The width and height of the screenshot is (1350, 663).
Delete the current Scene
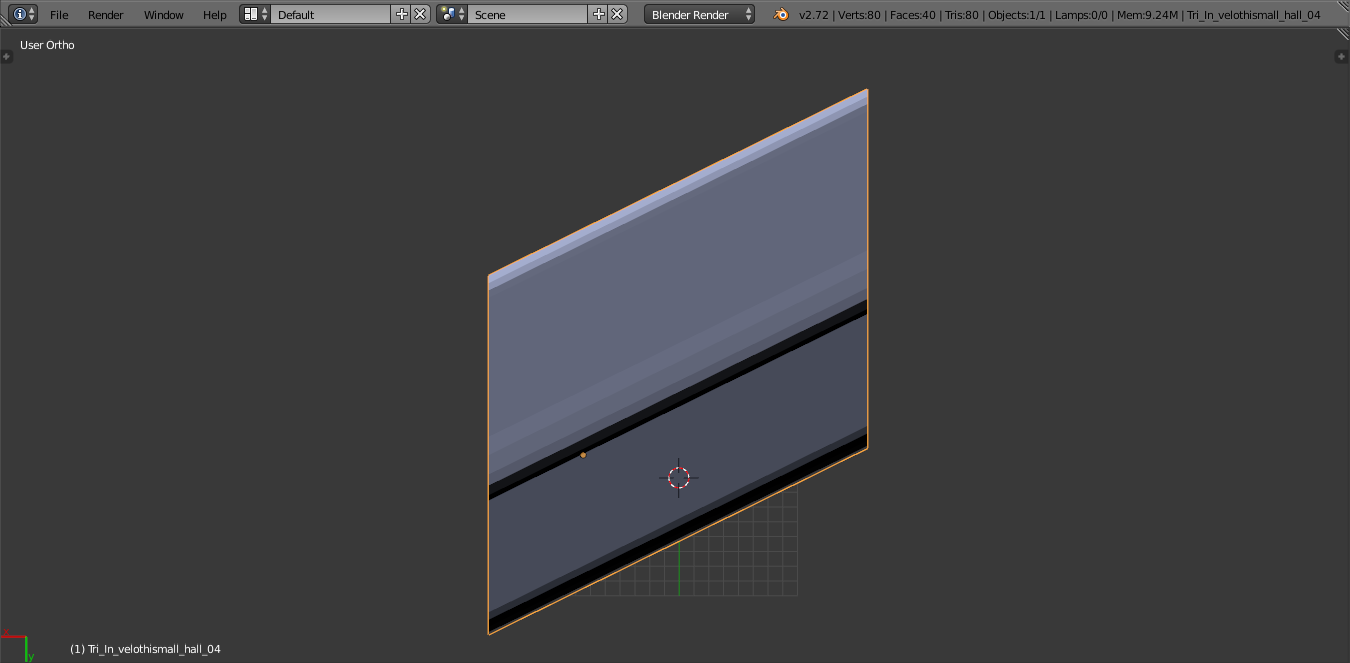(618, 14)
